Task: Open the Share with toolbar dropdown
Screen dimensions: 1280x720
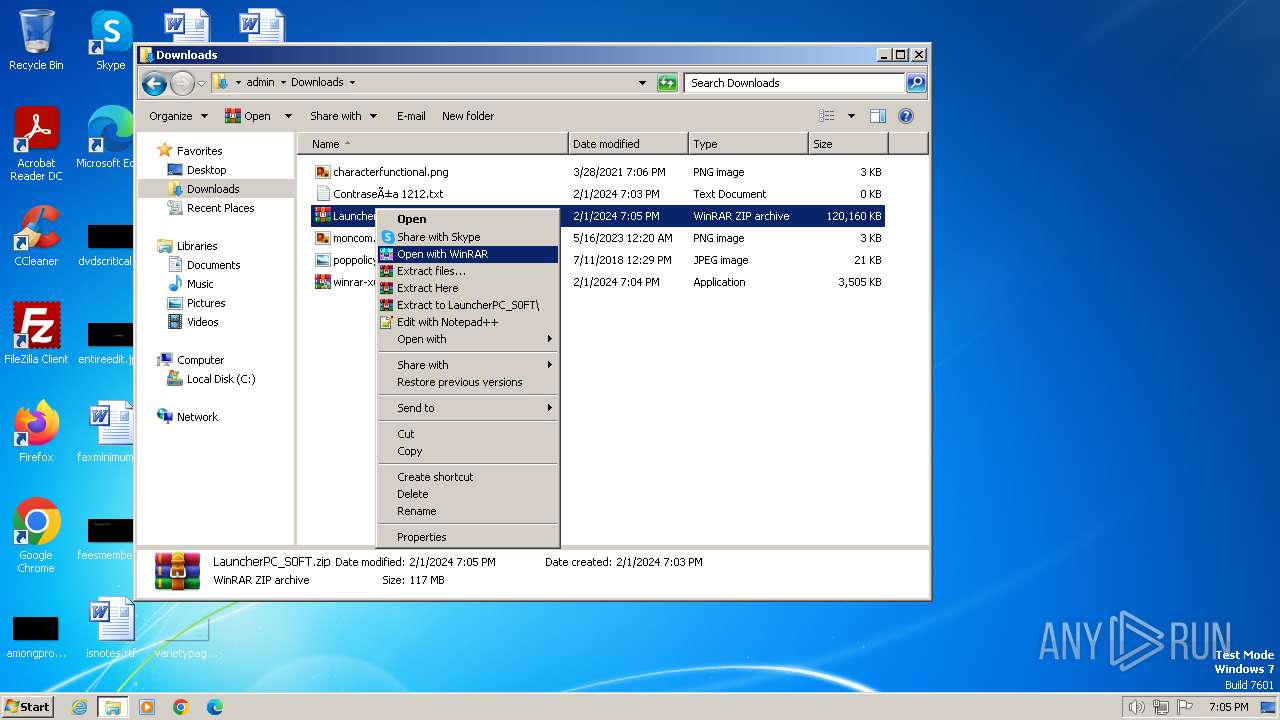Action: [343, 116]
